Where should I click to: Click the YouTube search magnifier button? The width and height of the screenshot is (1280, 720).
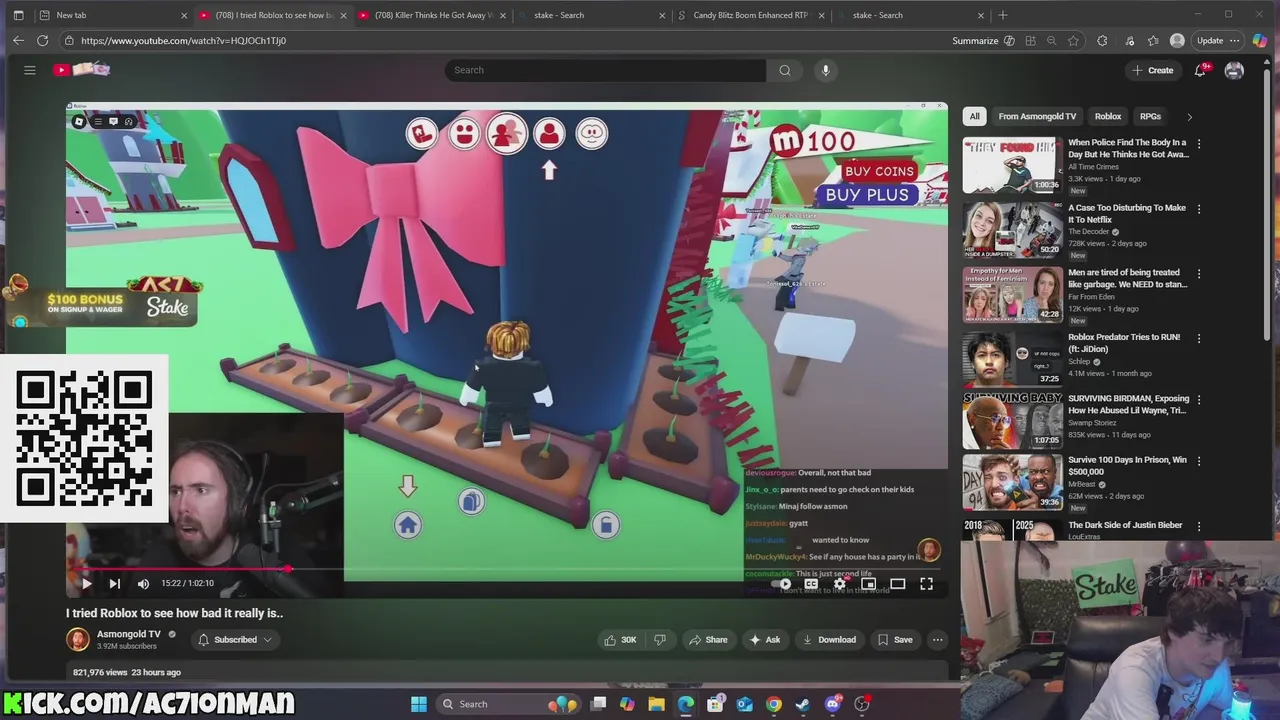coord(785,70)
